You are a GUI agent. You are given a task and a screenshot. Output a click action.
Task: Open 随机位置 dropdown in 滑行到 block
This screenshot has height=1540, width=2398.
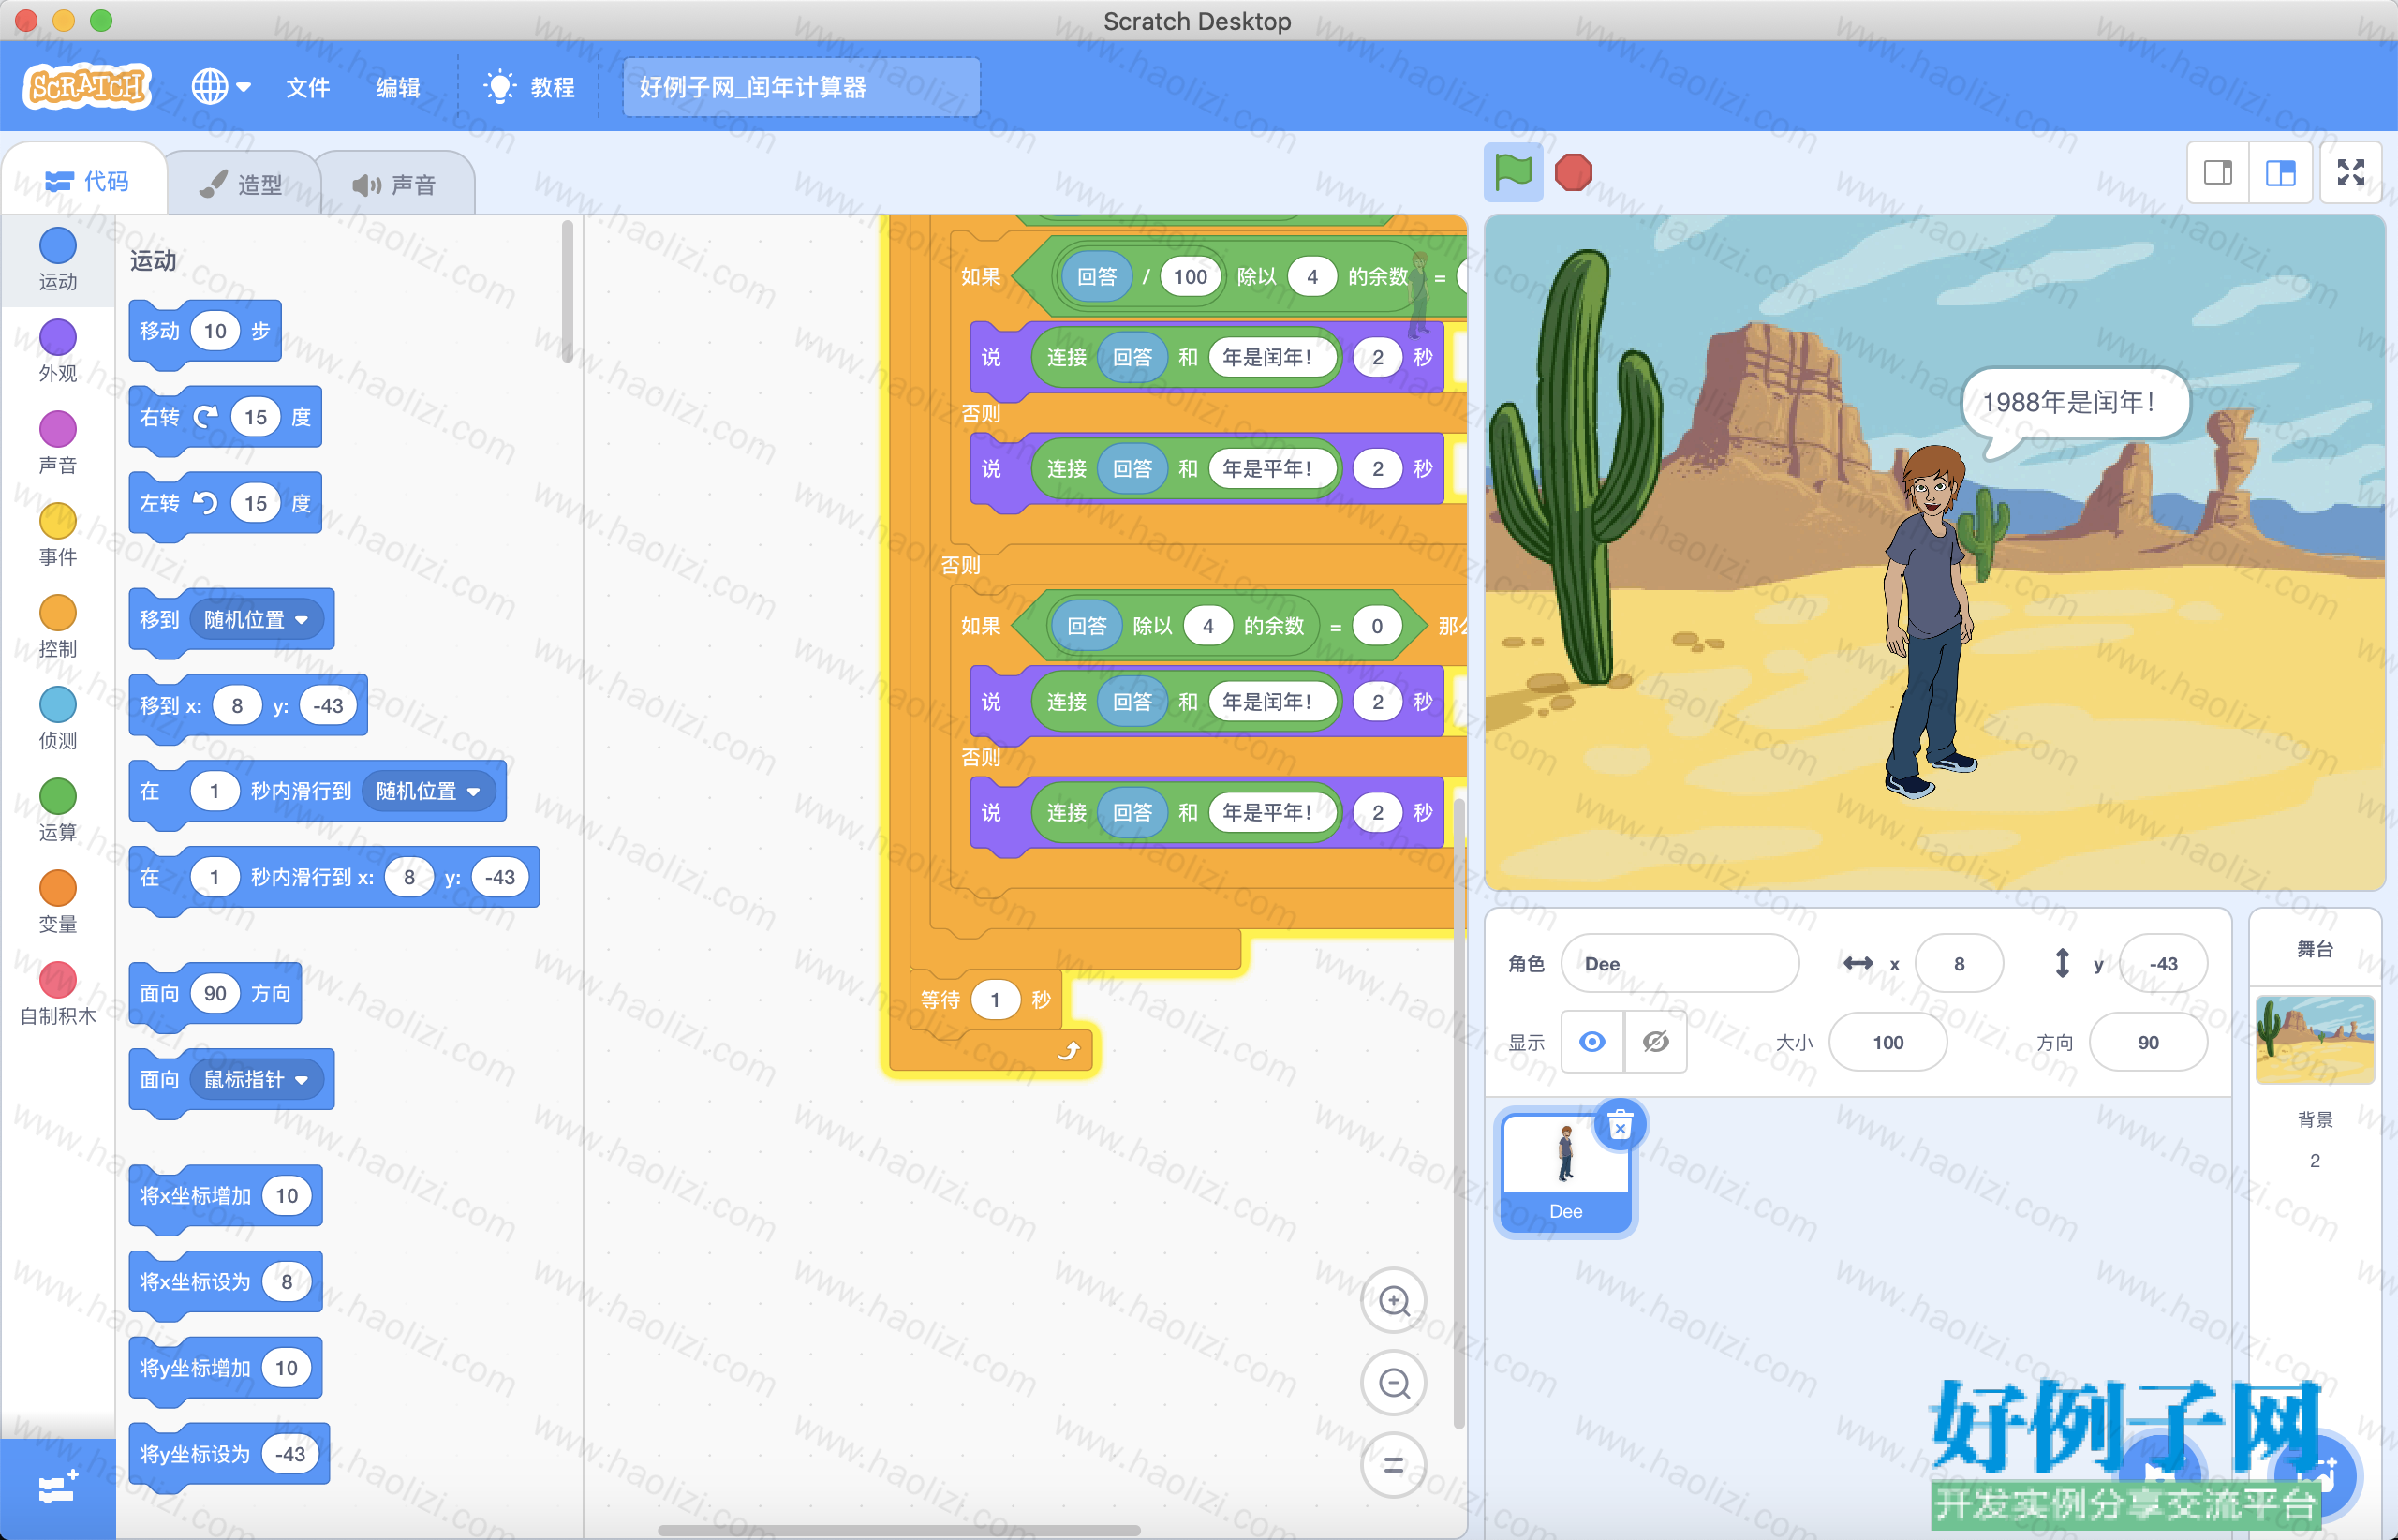428,791
